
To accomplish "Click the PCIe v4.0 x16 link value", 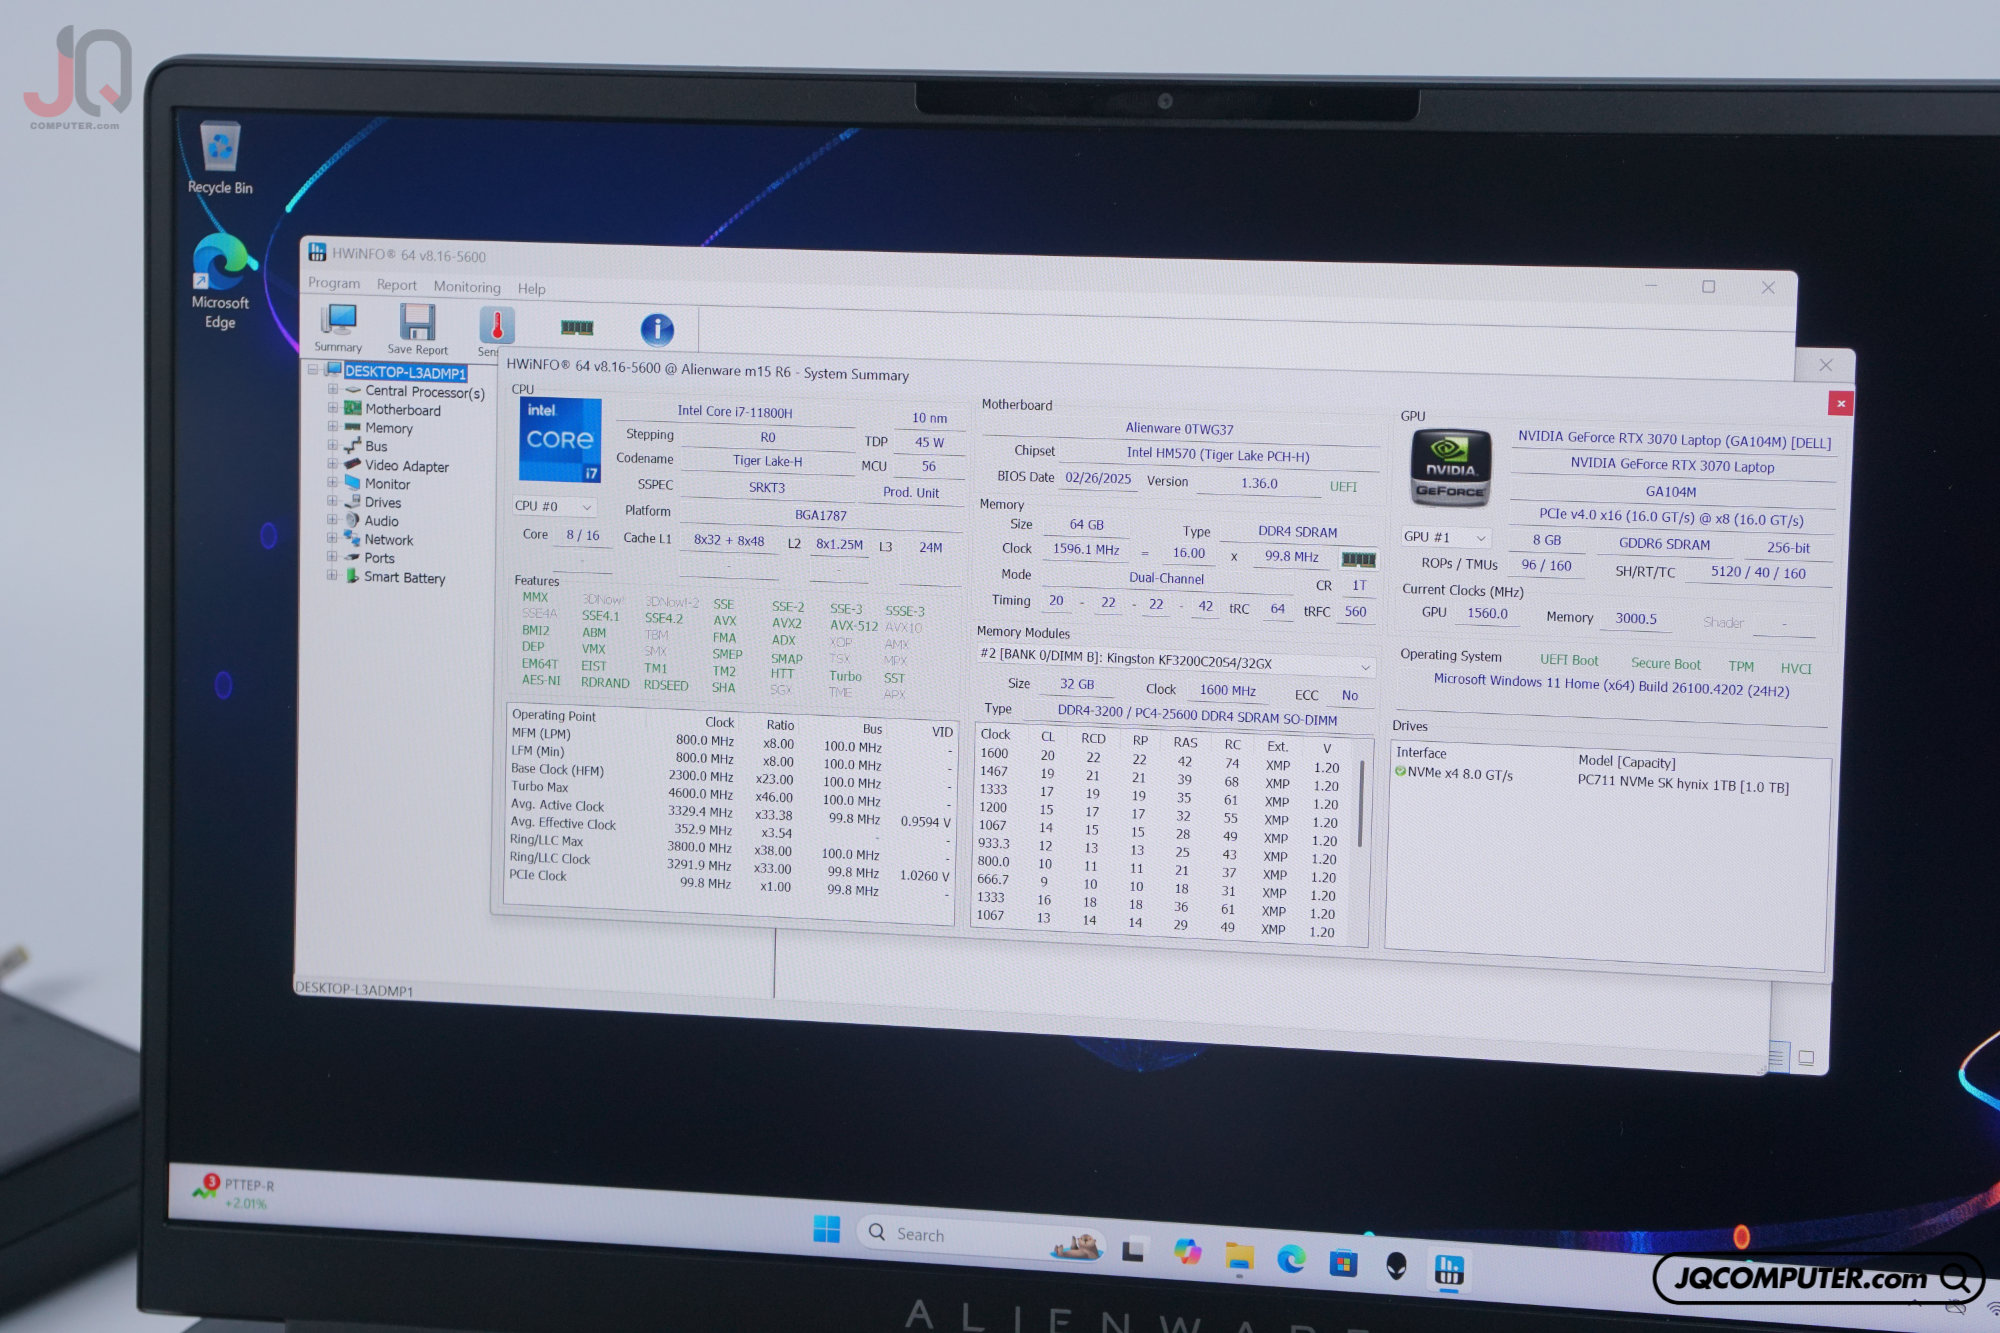I will click(x=1671, y=518).
